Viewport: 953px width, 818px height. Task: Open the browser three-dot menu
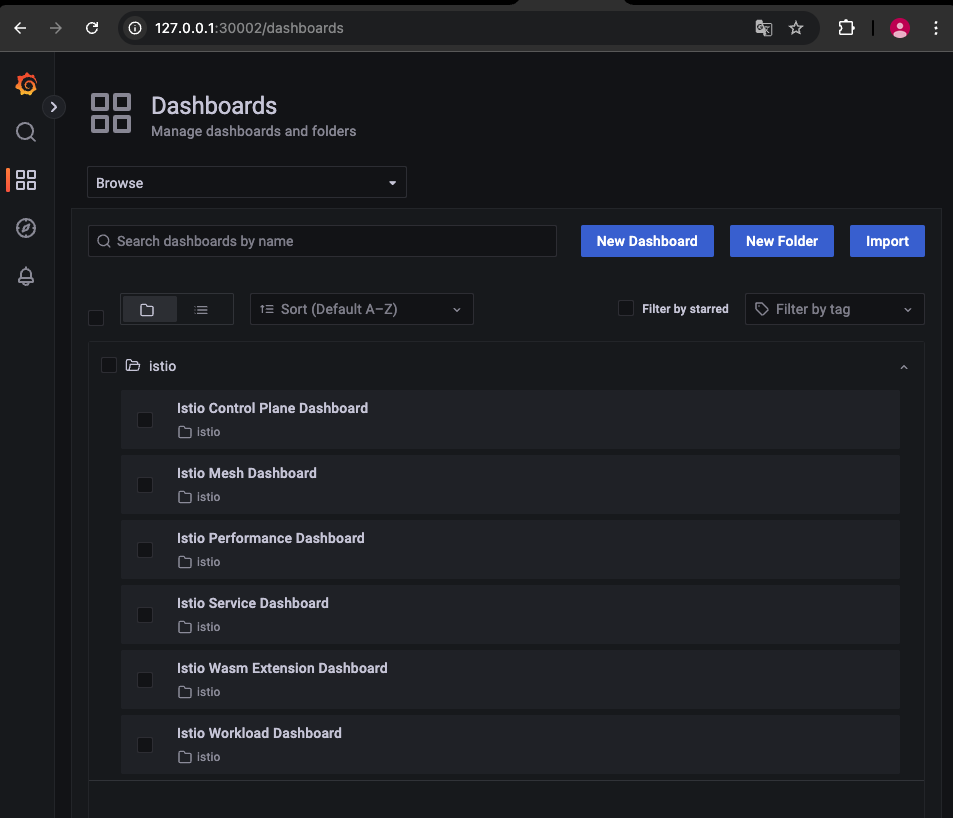point(935,28)
